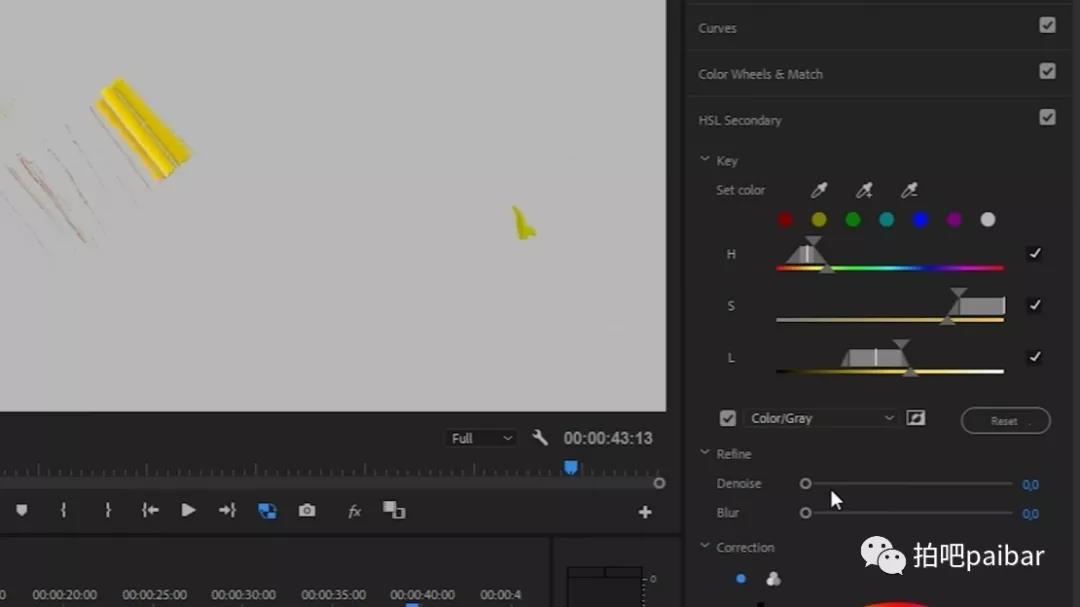Open the Color/Gray mask view dropdown

tap(820, 418)
